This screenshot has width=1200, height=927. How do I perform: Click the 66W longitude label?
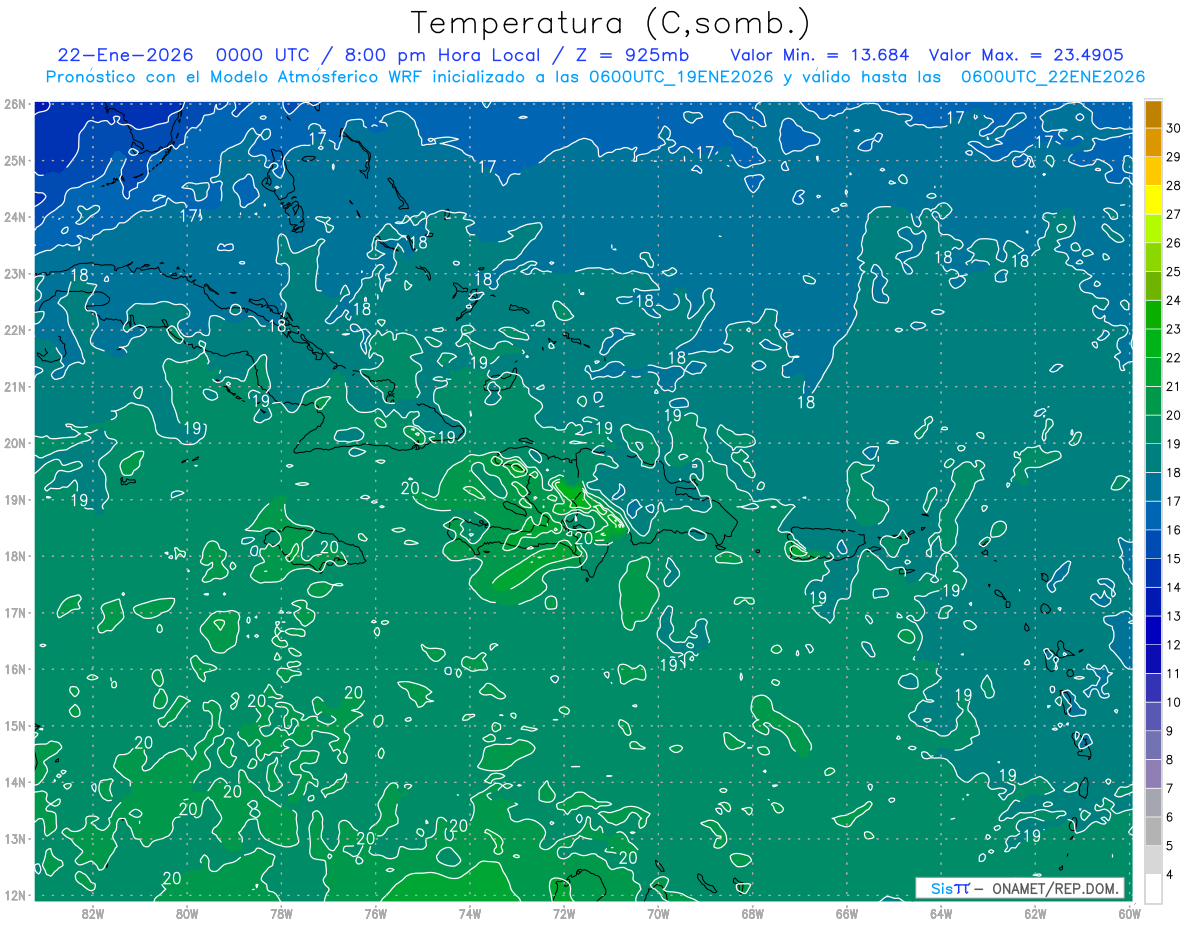click(847, 913)
